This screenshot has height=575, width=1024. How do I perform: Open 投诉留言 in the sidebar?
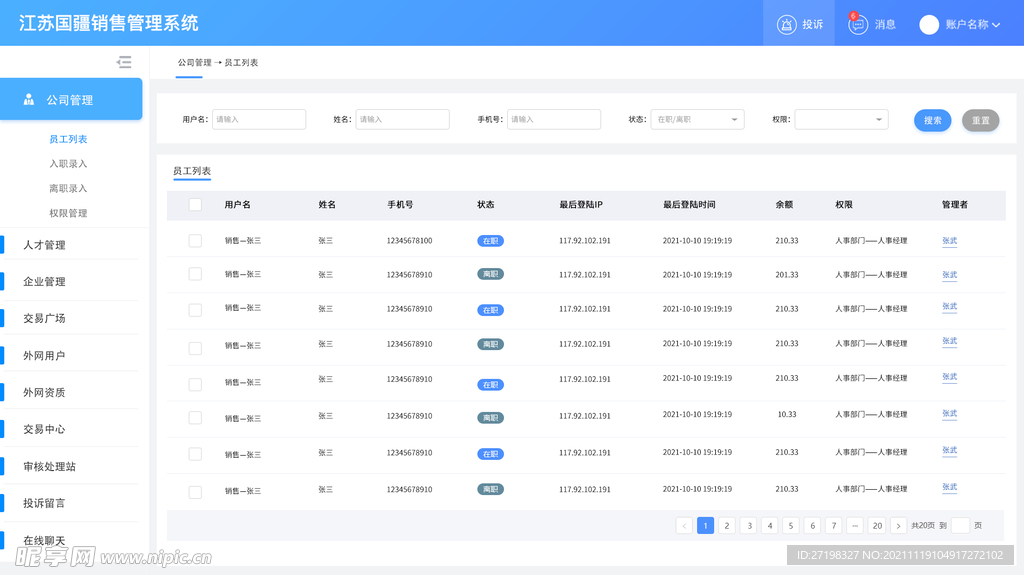tap(44, 503)
